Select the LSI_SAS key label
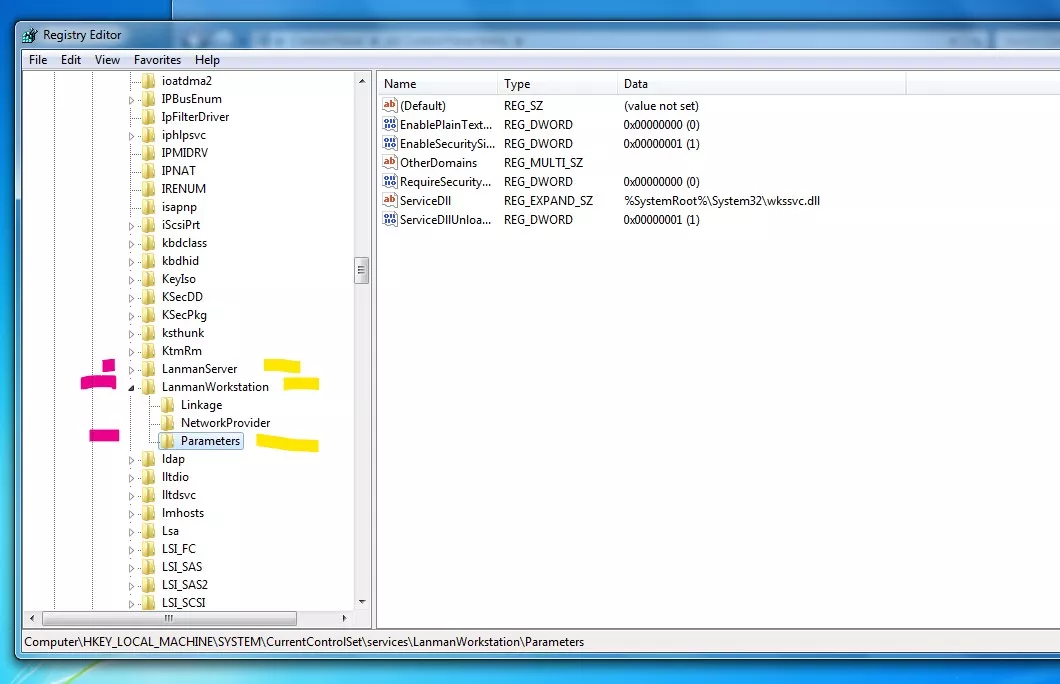The height and width of the screenshot is (684, 1060). (x=182, y=567)
